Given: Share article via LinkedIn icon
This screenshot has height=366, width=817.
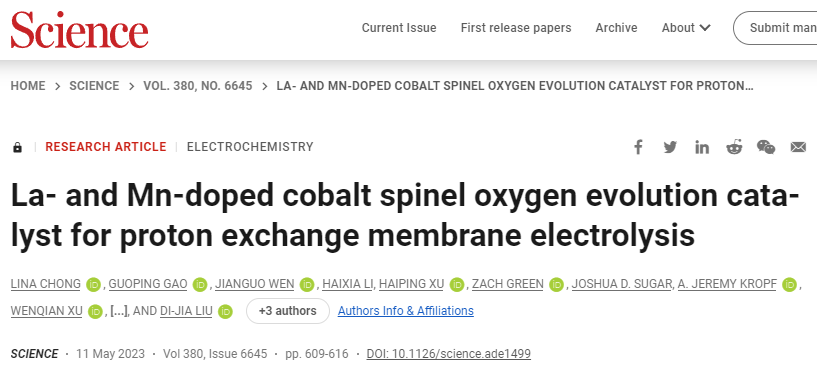Looking at the screenshot, I should (702, 148).
